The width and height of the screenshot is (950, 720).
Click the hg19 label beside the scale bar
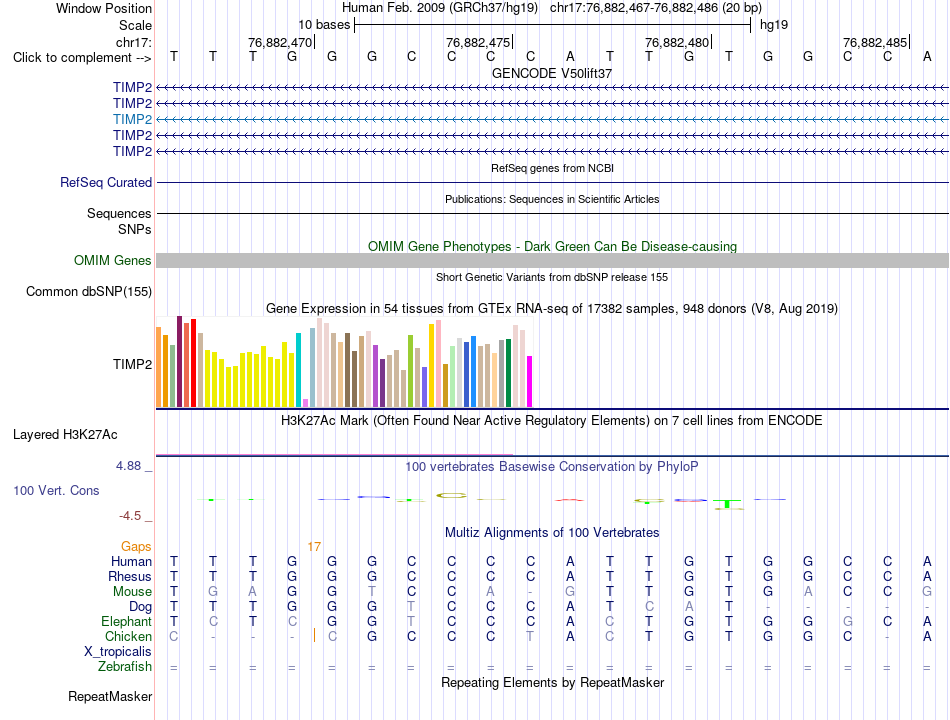[774, 25]
